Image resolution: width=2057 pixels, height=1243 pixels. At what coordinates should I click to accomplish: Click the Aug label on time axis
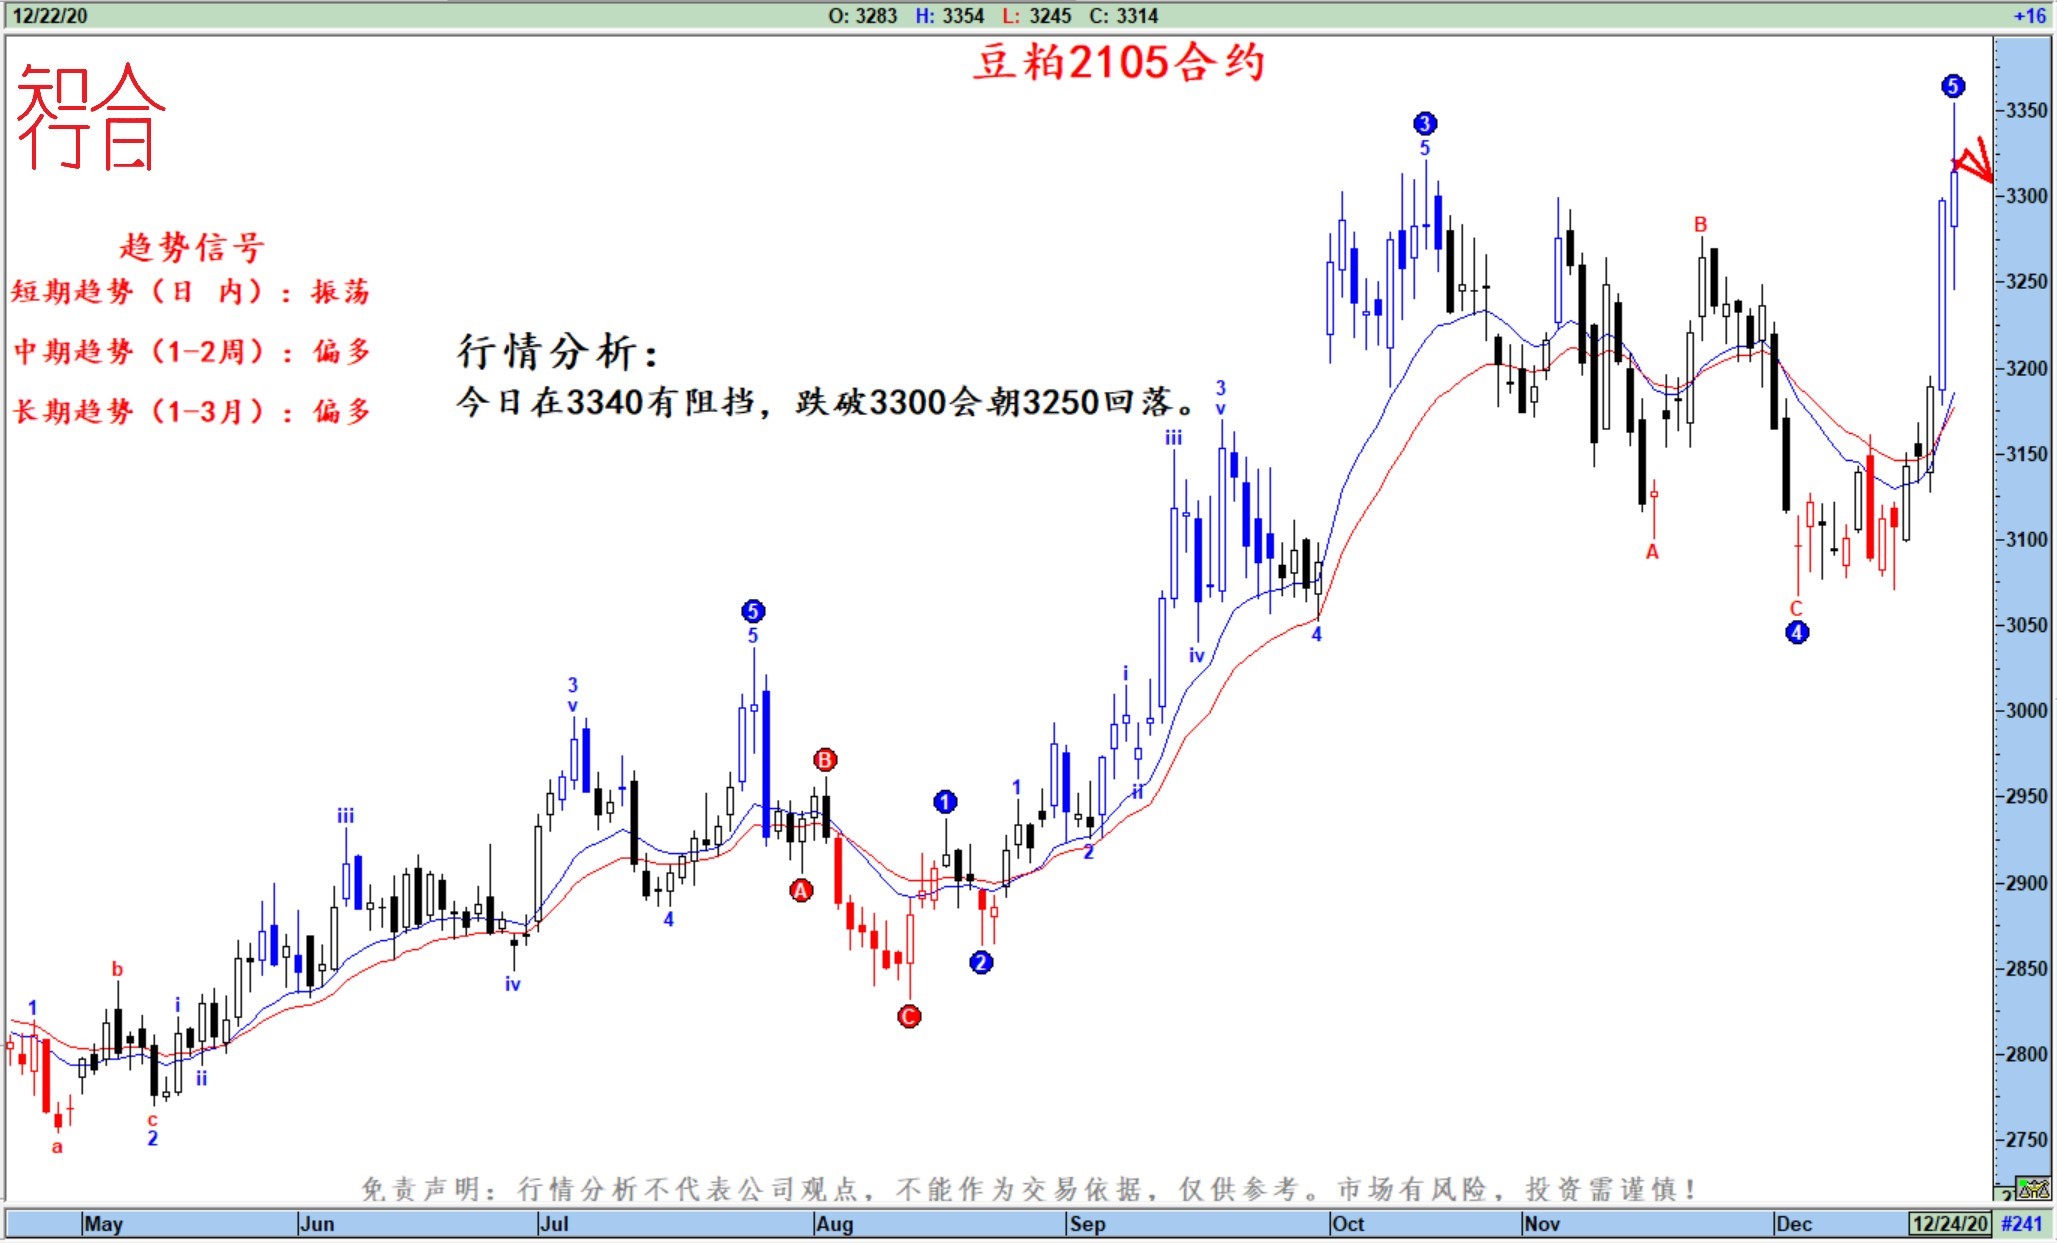pyautogui.click(x=834, y=1224)
